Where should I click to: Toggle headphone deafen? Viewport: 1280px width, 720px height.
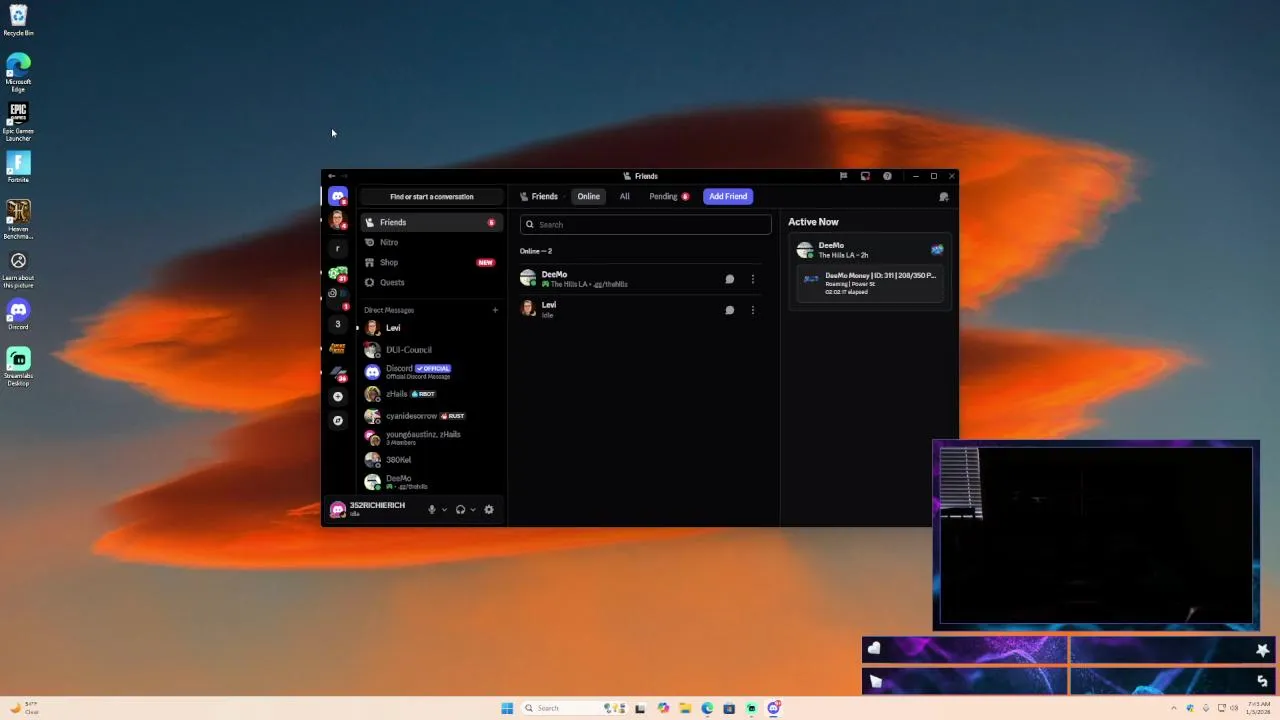460,510
